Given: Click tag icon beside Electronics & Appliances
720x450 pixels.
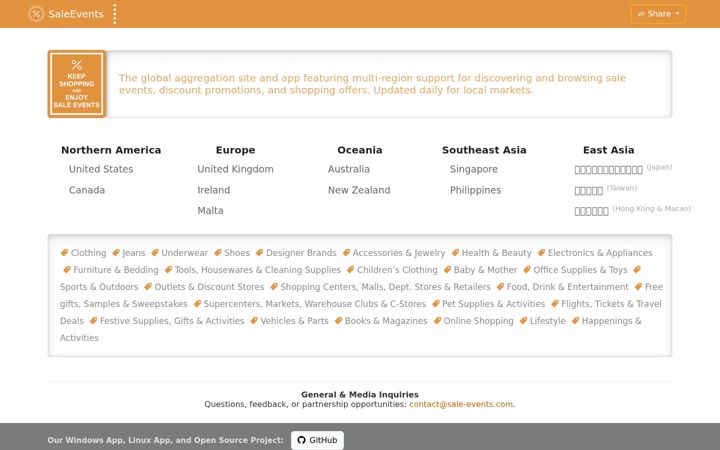Looking at the screenshot, I should (x=541, y=253).
